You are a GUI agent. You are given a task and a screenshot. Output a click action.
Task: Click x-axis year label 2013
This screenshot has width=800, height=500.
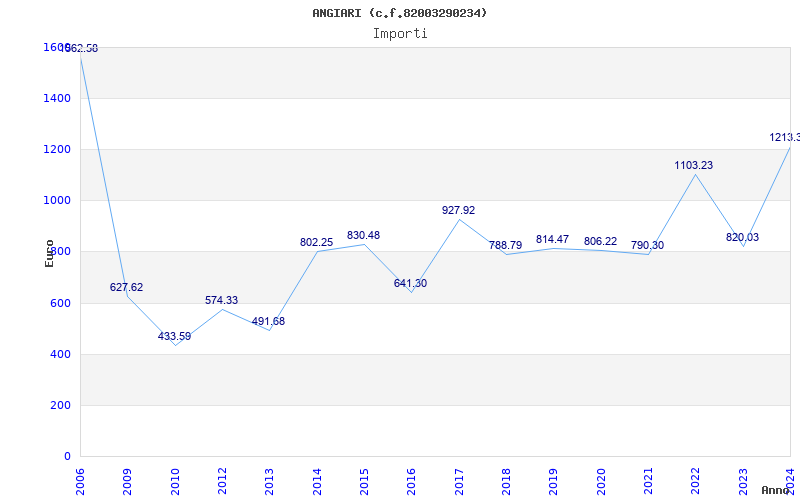(x=269, y=482)
